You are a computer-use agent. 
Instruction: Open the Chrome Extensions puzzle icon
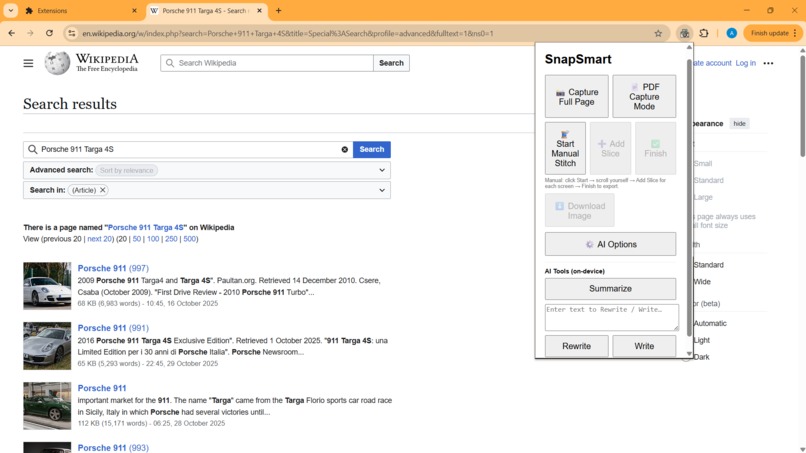pos(704,33)
